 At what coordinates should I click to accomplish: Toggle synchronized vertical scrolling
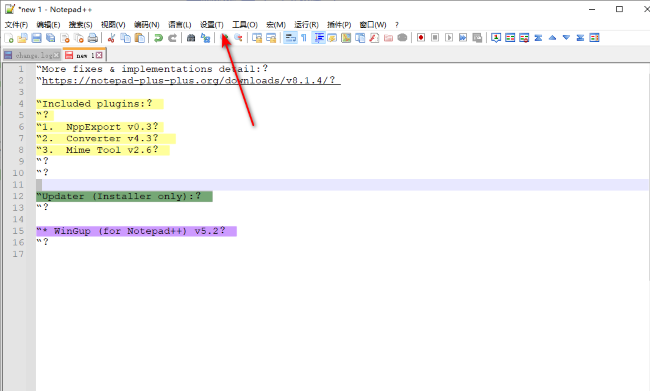pos(257,38)
